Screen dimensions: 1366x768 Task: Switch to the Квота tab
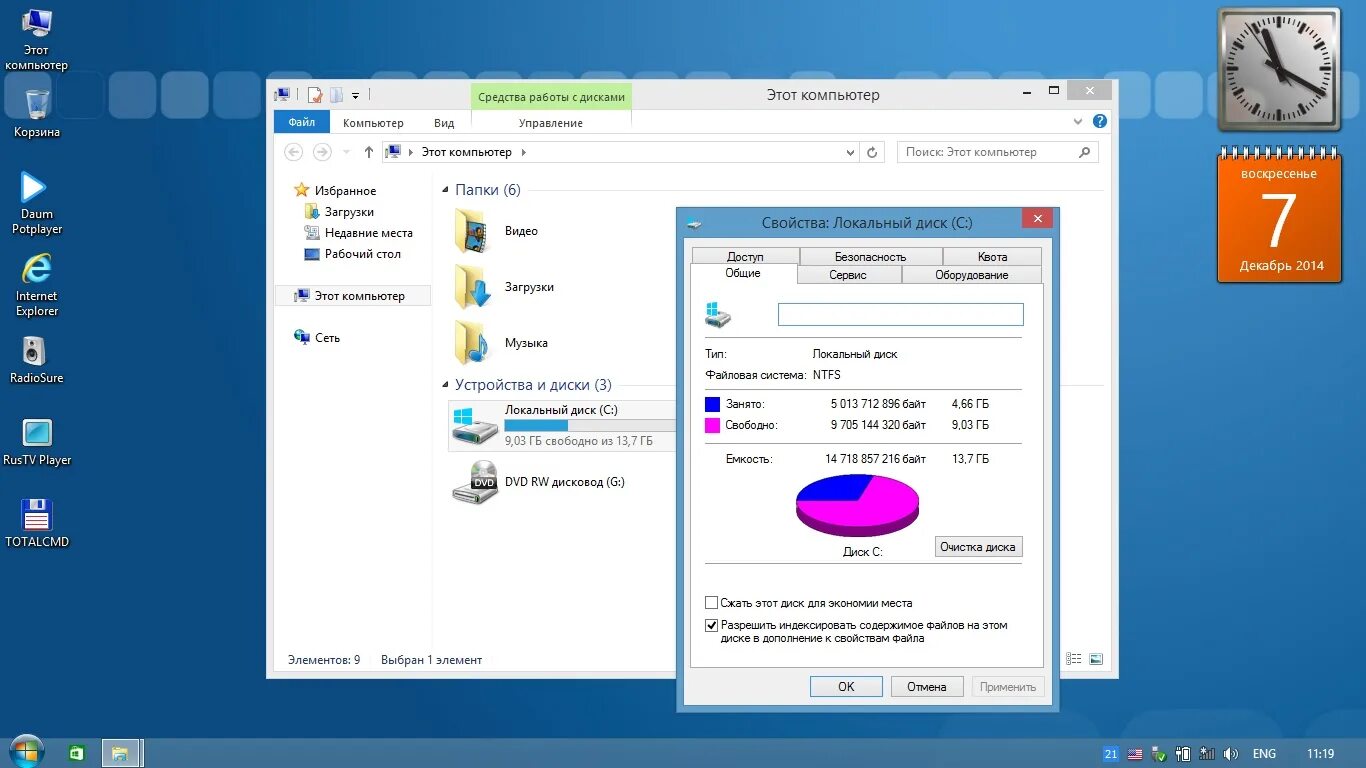pos(992,256)
